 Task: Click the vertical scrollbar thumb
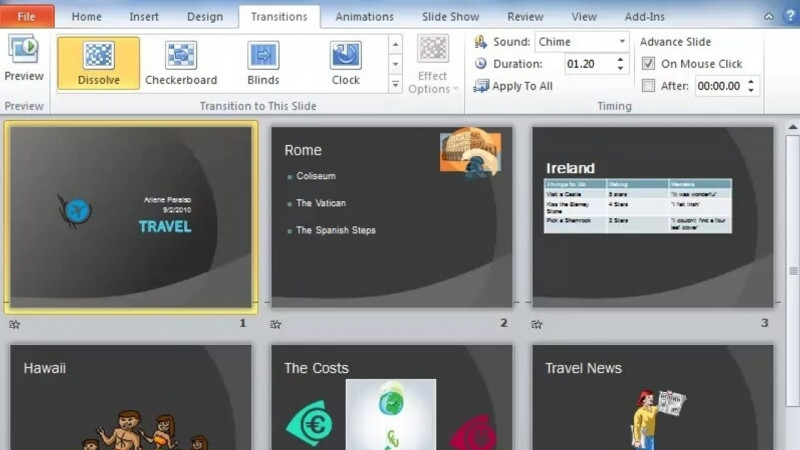792,271
